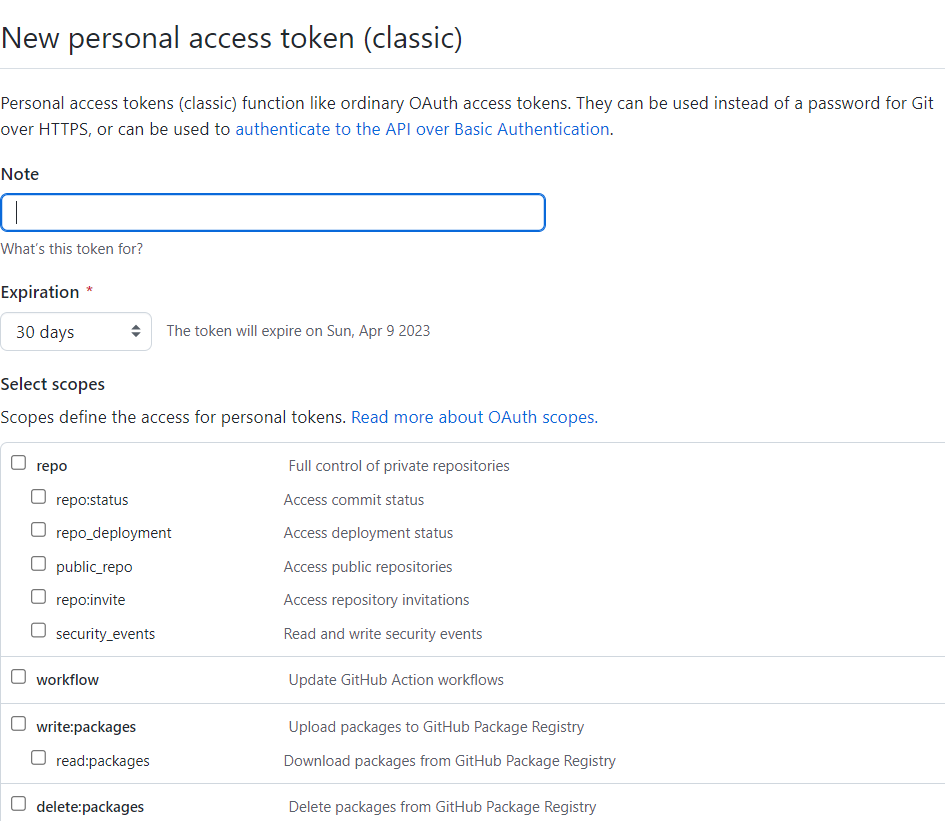Open the Basic Authentication API link
Viewport: 945px width, 821px height.
[422, 129]
